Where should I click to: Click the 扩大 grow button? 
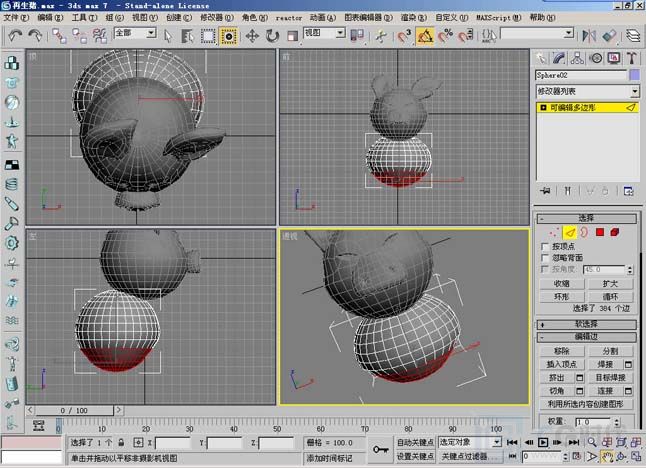(610, 283)
